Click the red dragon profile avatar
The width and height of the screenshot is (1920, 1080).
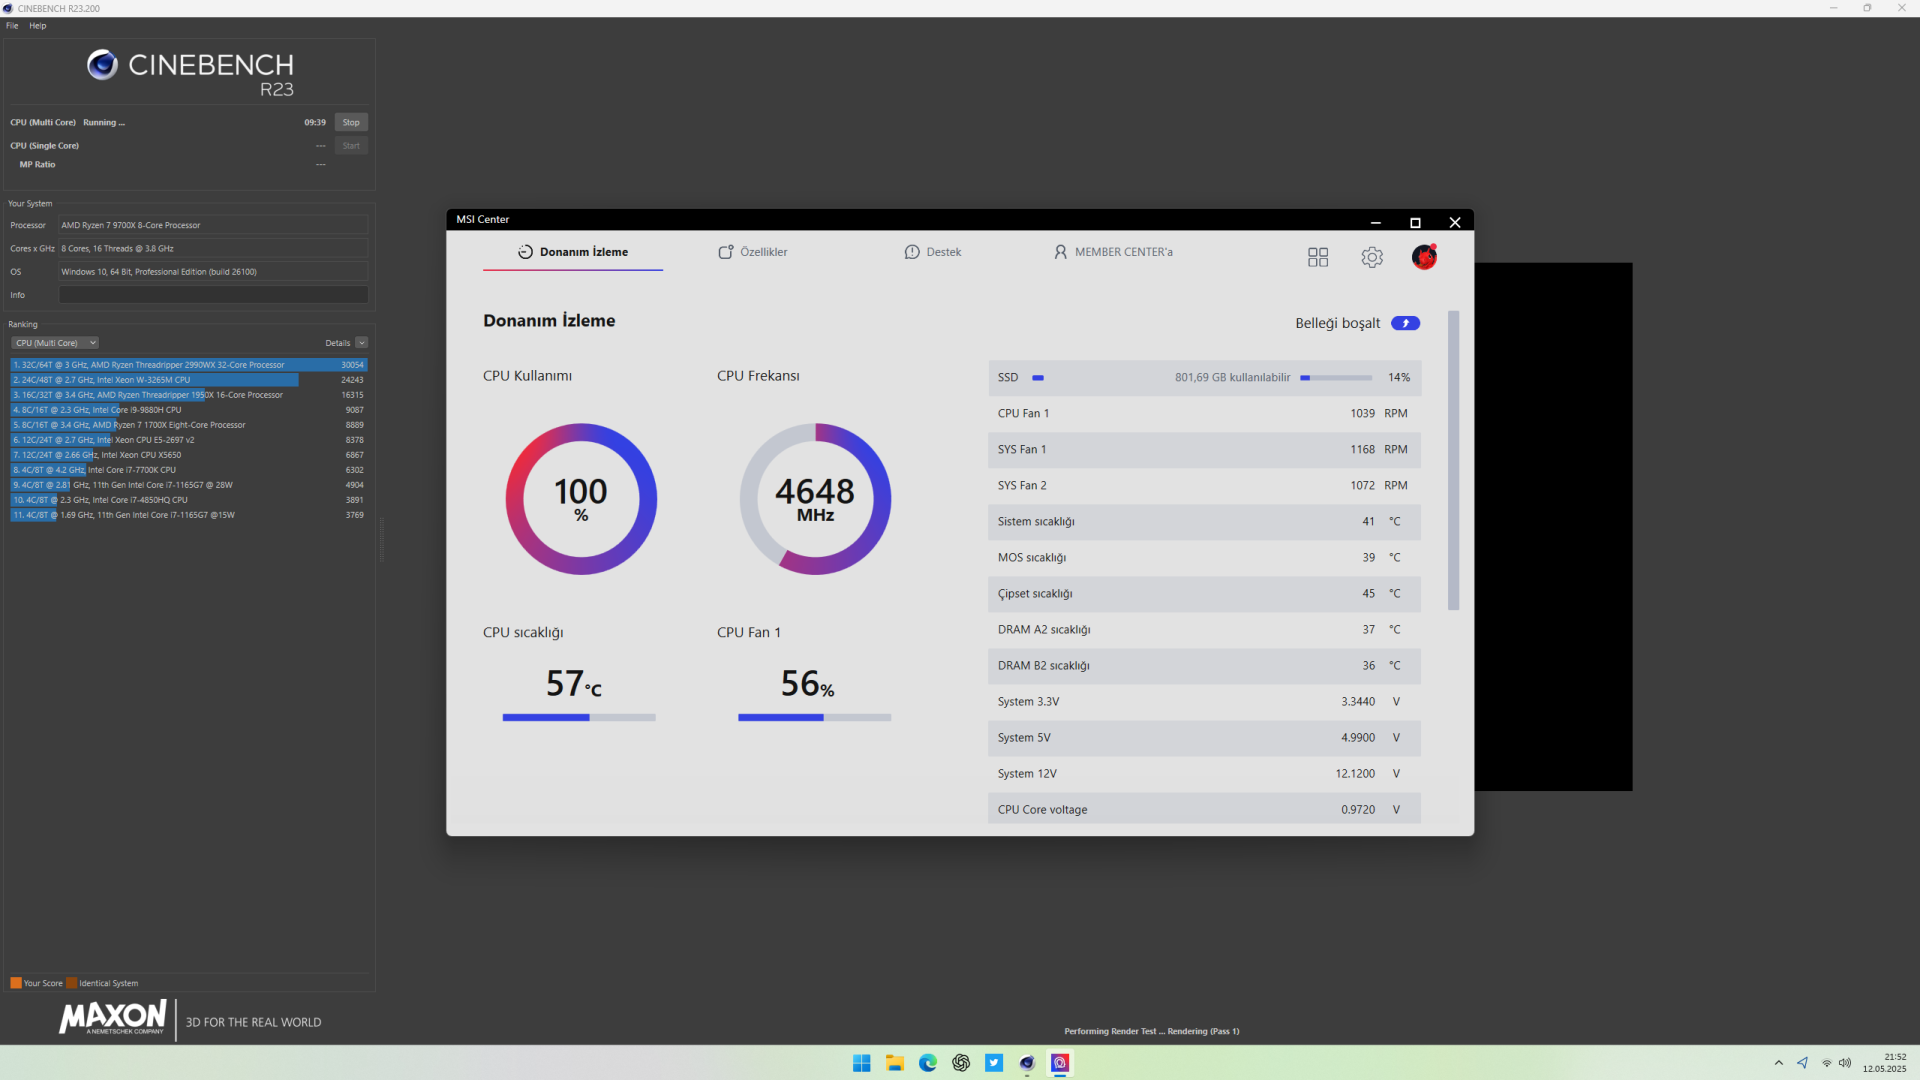pyautogui.click(x=1424, y=257)
